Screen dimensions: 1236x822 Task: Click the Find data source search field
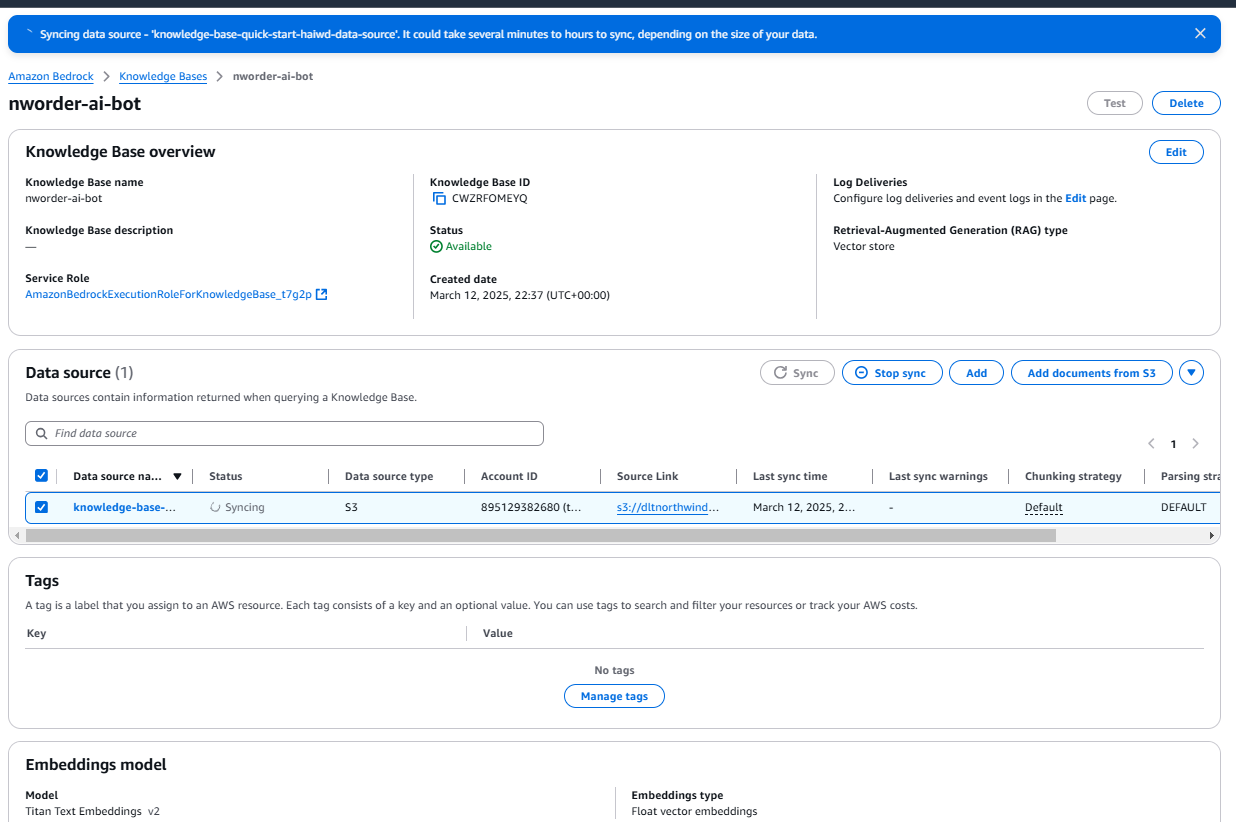(x=284, y=433)
